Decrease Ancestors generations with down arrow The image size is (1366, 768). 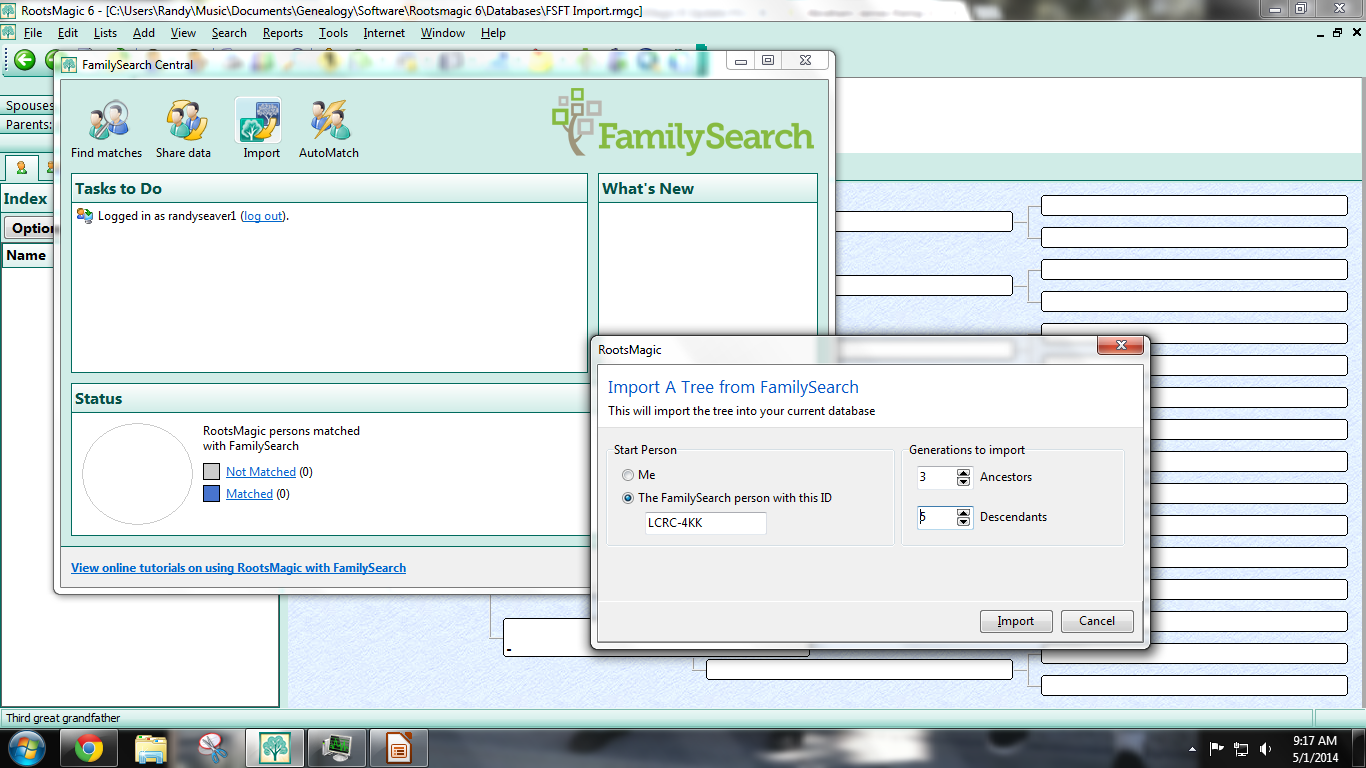(964, 482)
